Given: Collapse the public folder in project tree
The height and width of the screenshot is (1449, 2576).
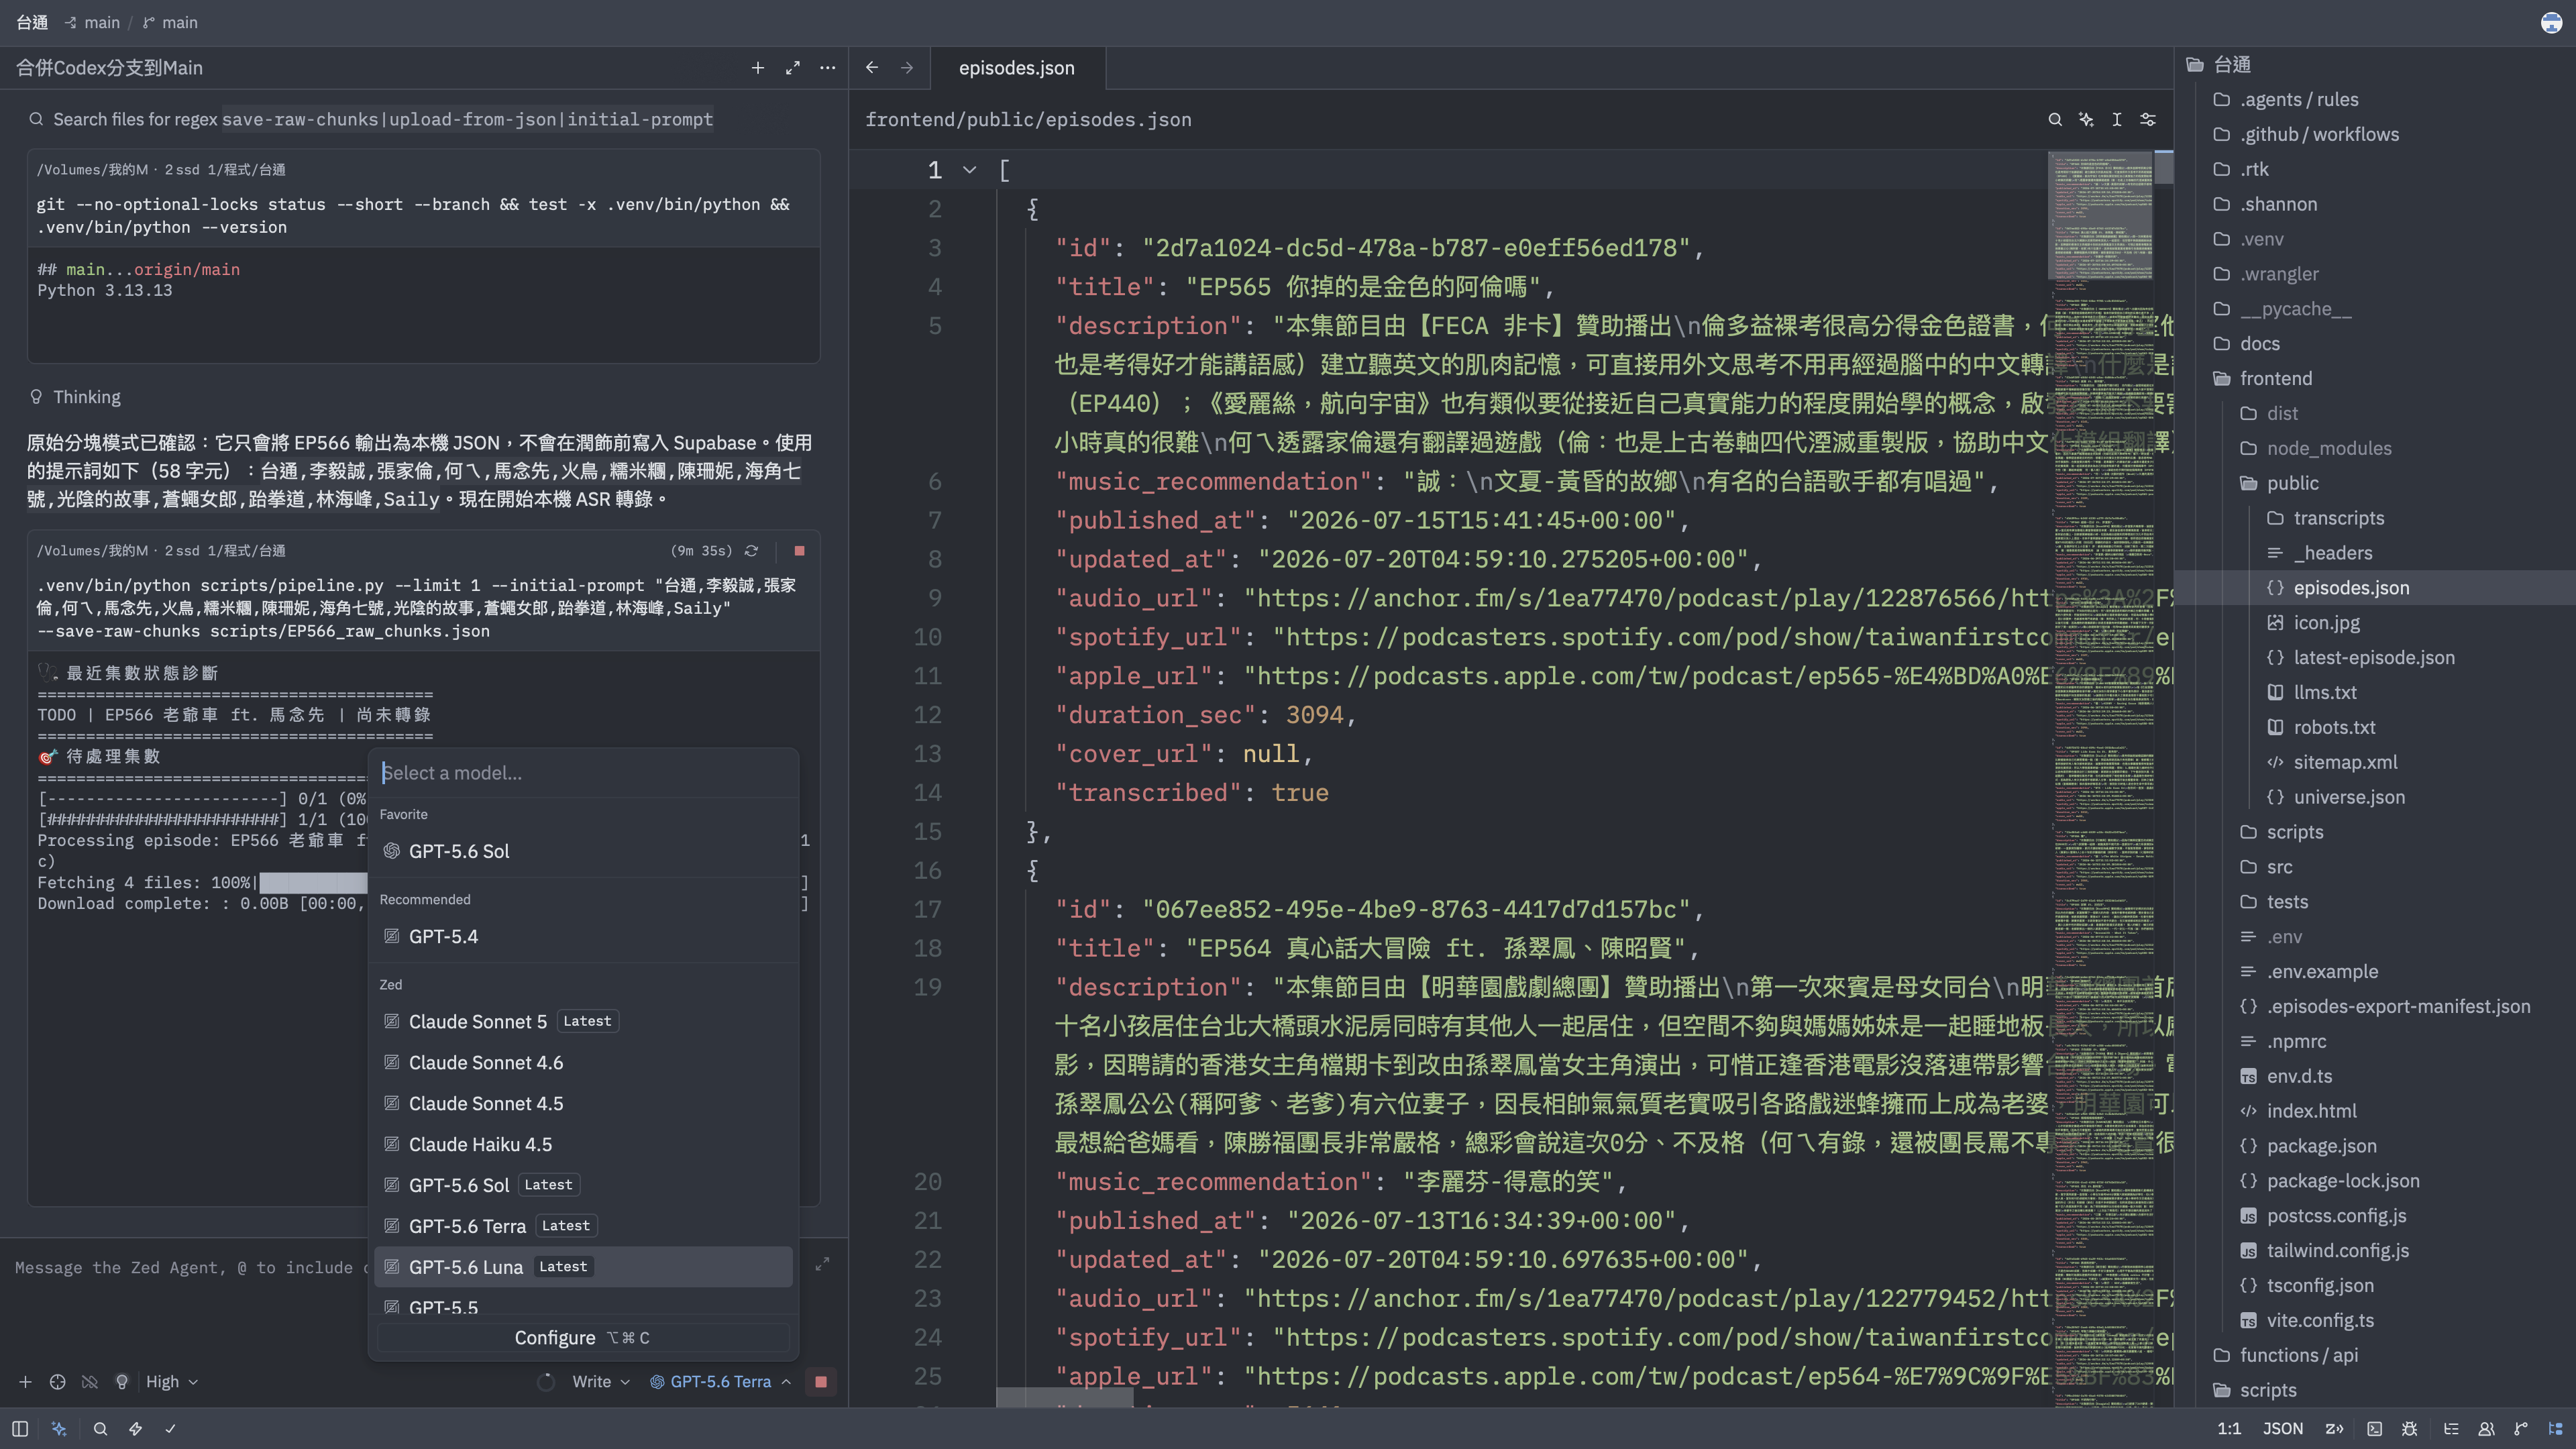Looking at the screenshot, I should (x=2292, y=483).
